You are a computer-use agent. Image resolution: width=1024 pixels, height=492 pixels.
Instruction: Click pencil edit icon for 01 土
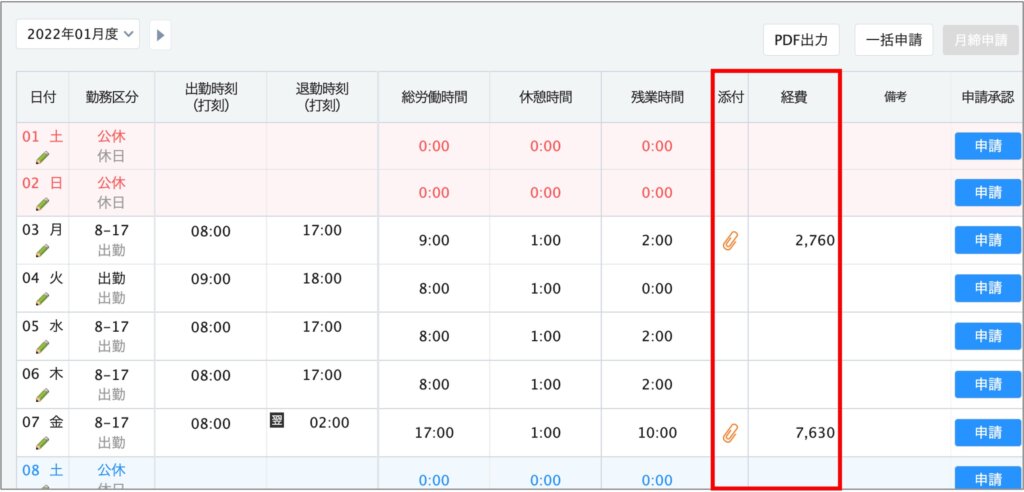pos(42,157)
